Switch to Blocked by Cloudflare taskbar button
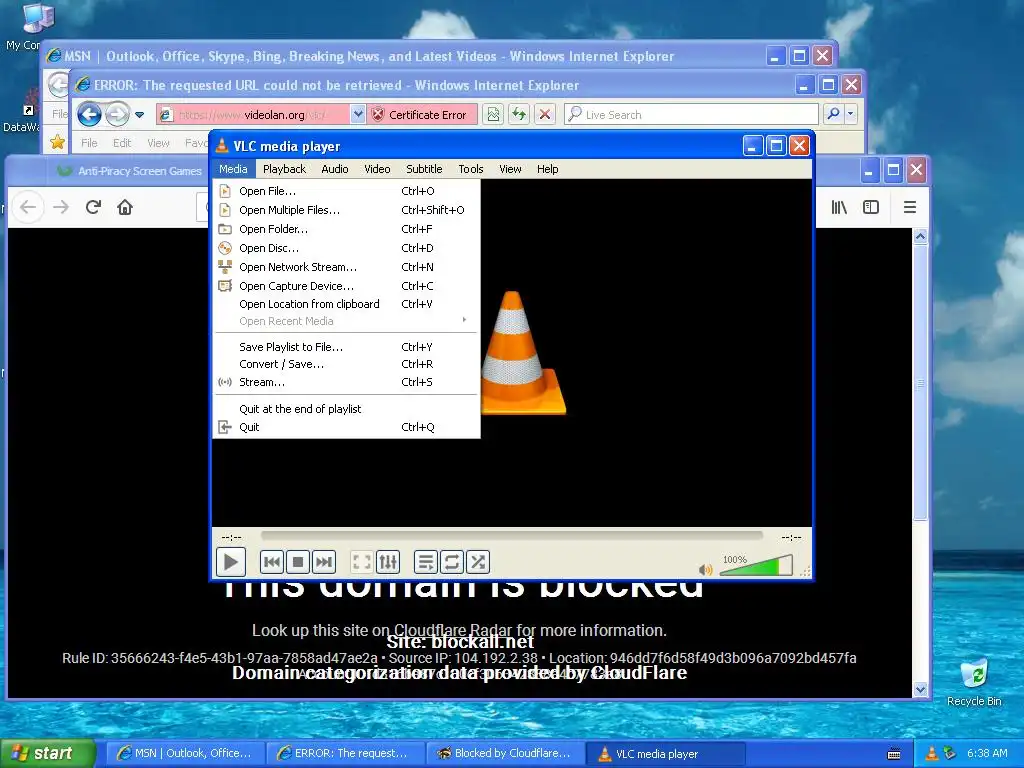This screenshot has width=1024, height=768. 505,753
